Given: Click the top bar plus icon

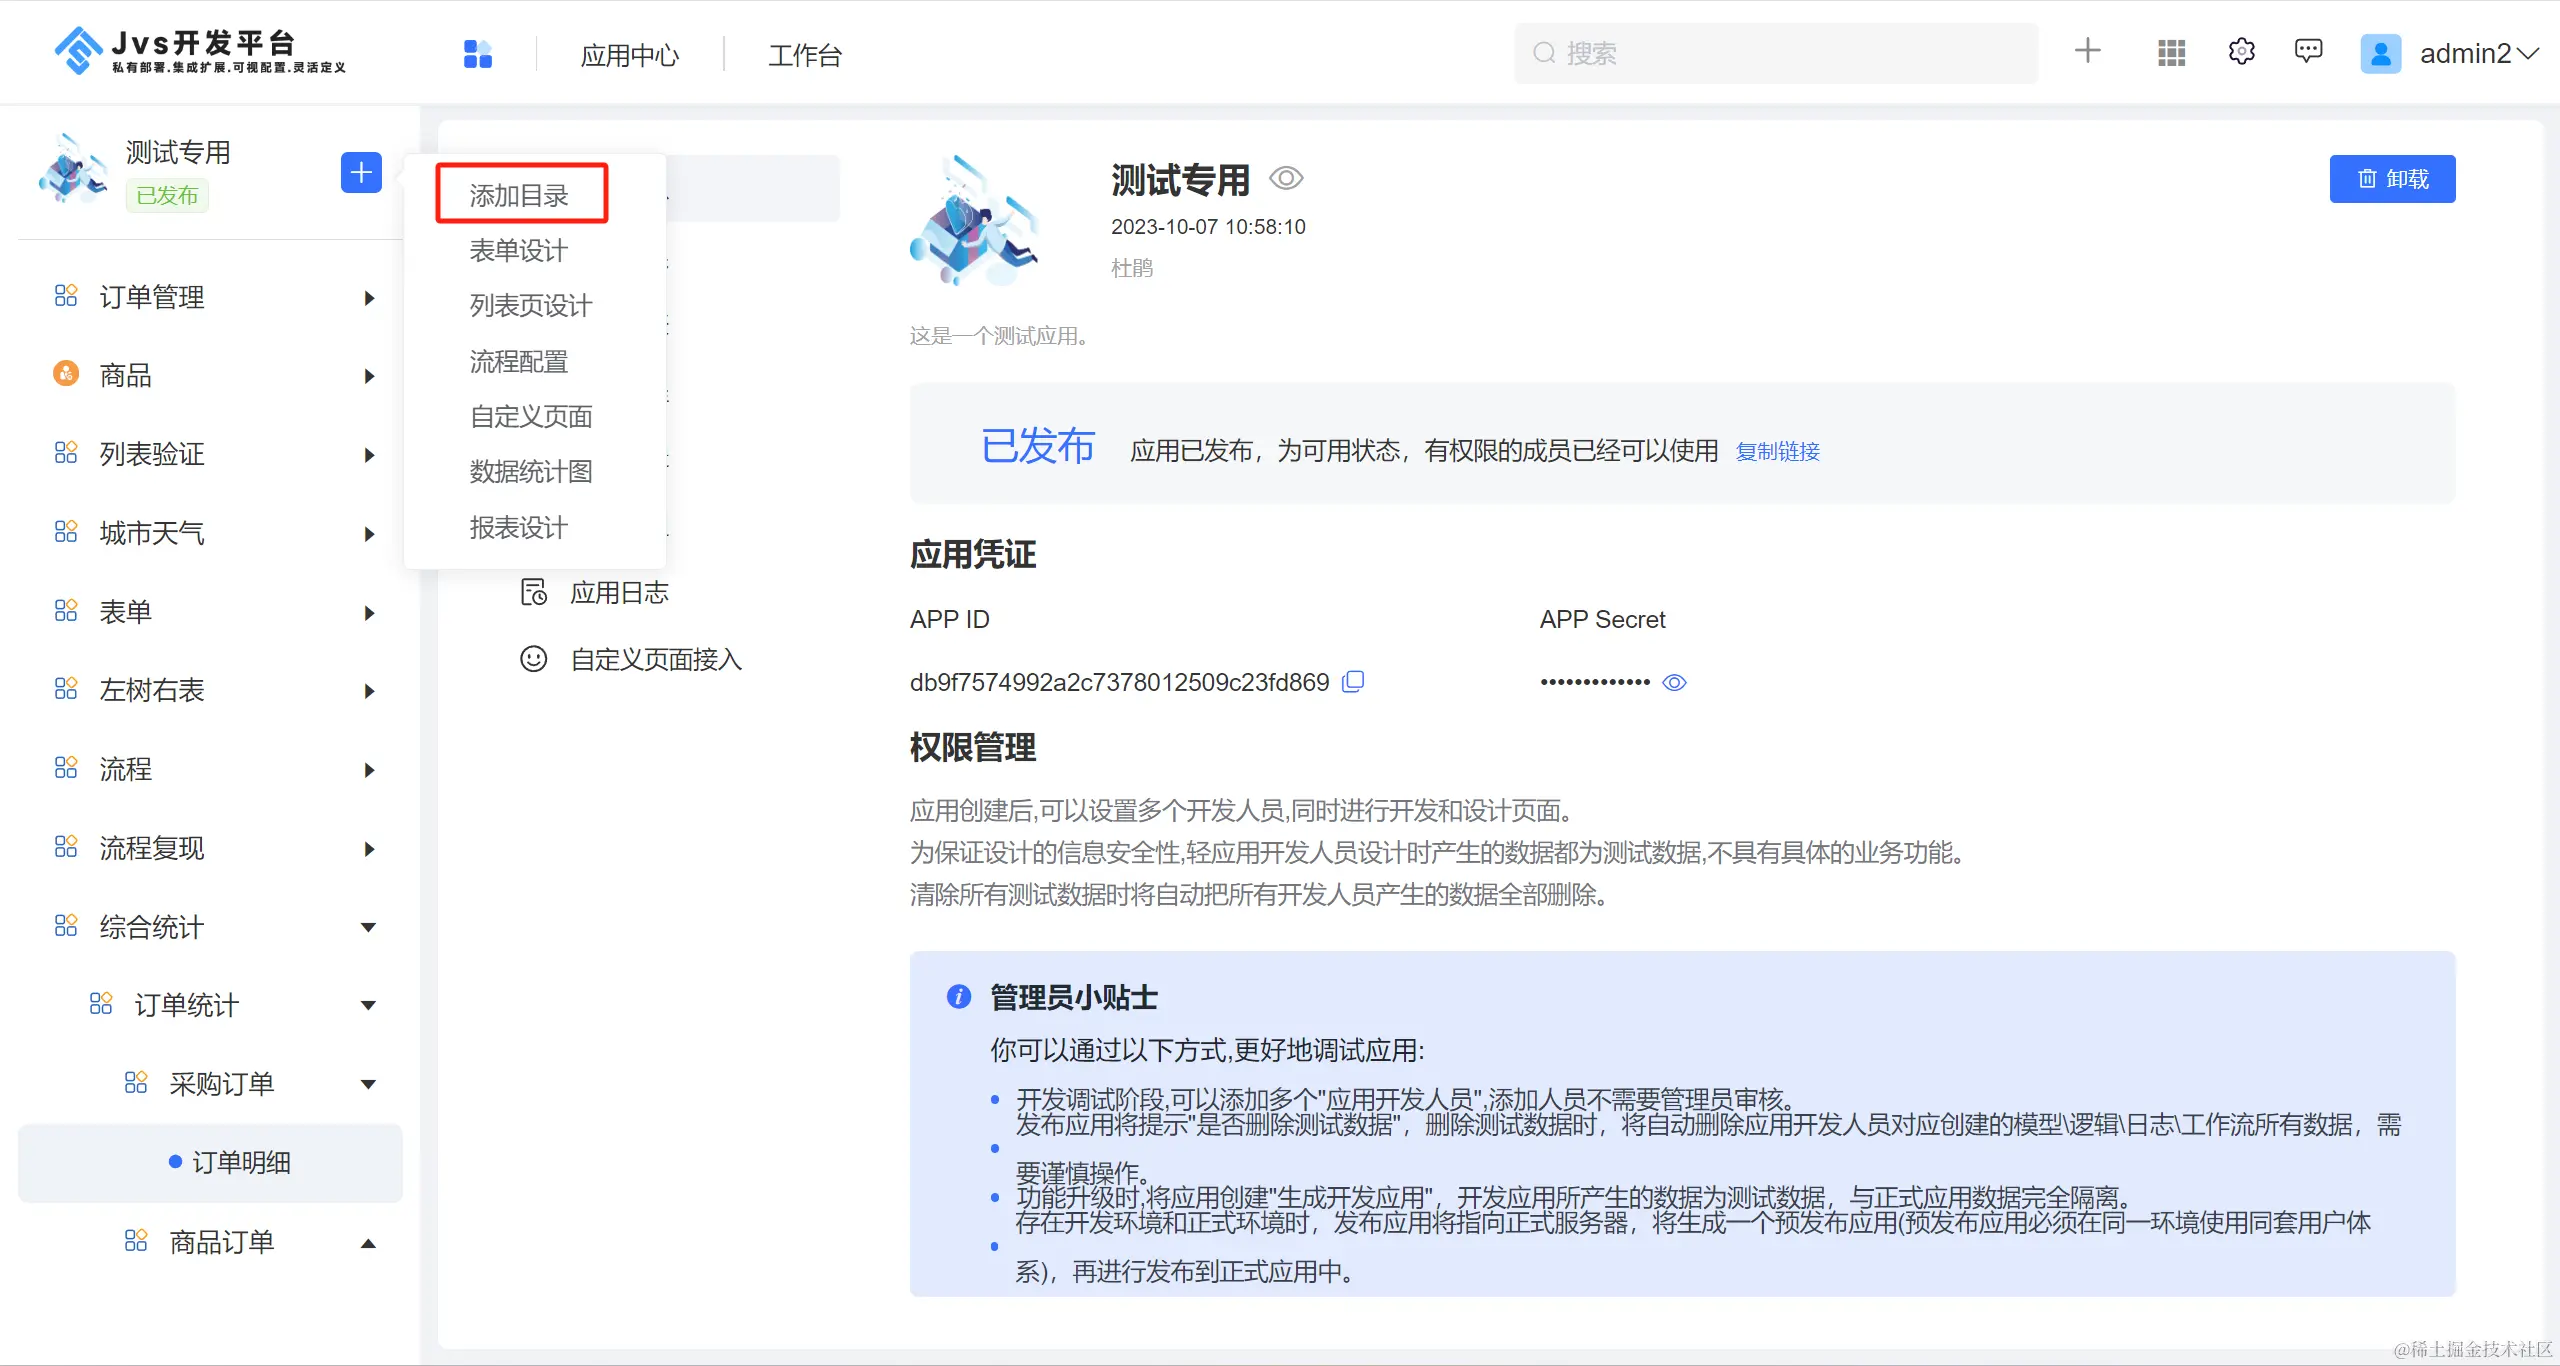Looking at the screenshot, I should pyautogui.click(x=2087, y=52).
